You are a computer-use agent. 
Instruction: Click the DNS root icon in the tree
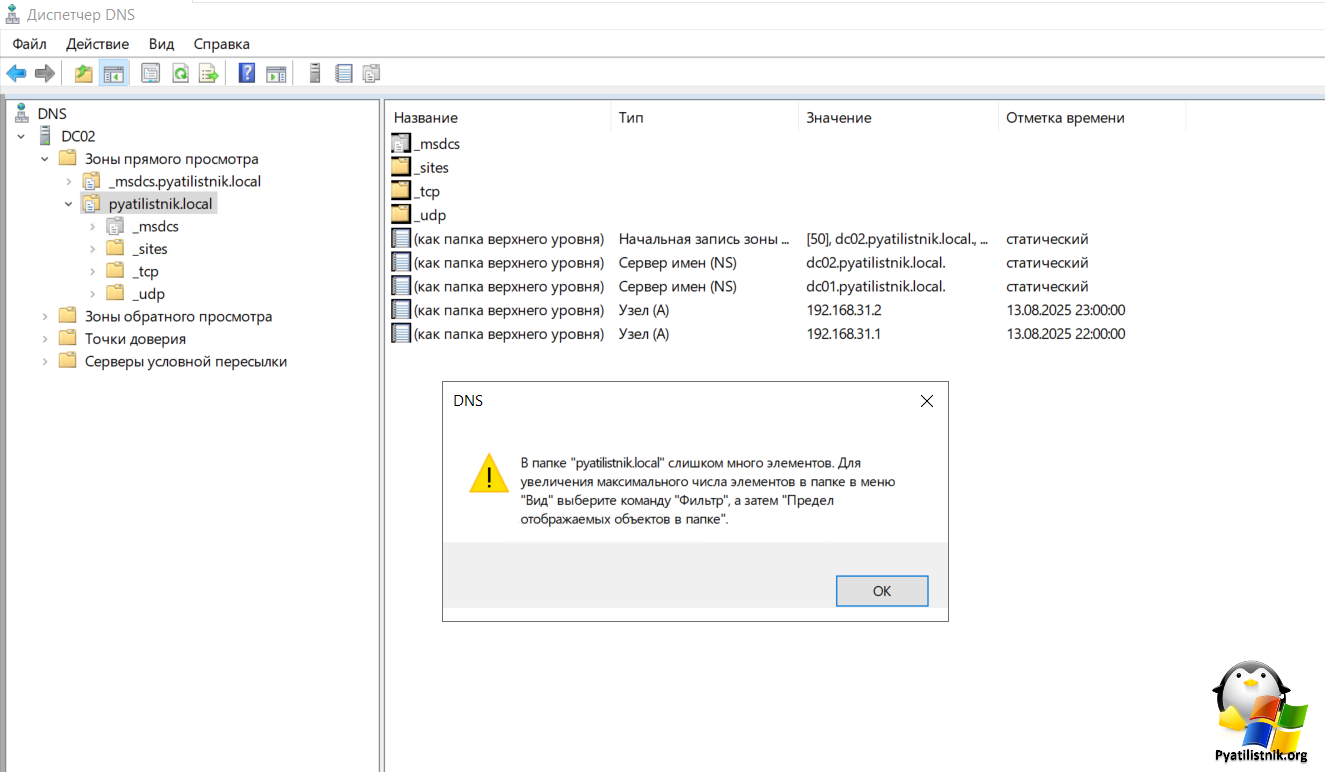tap(21, 113)
